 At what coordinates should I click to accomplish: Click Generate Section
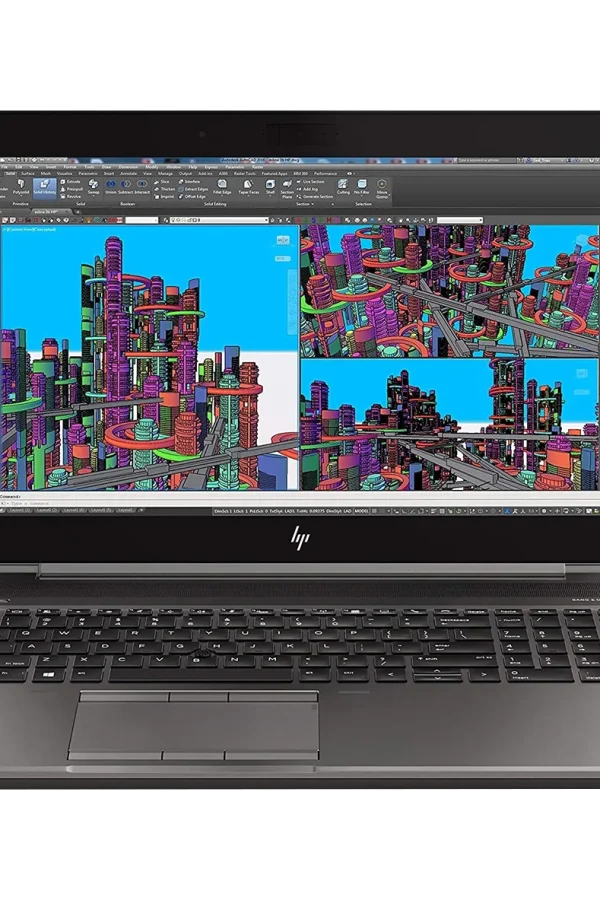[x=315, y=196]
